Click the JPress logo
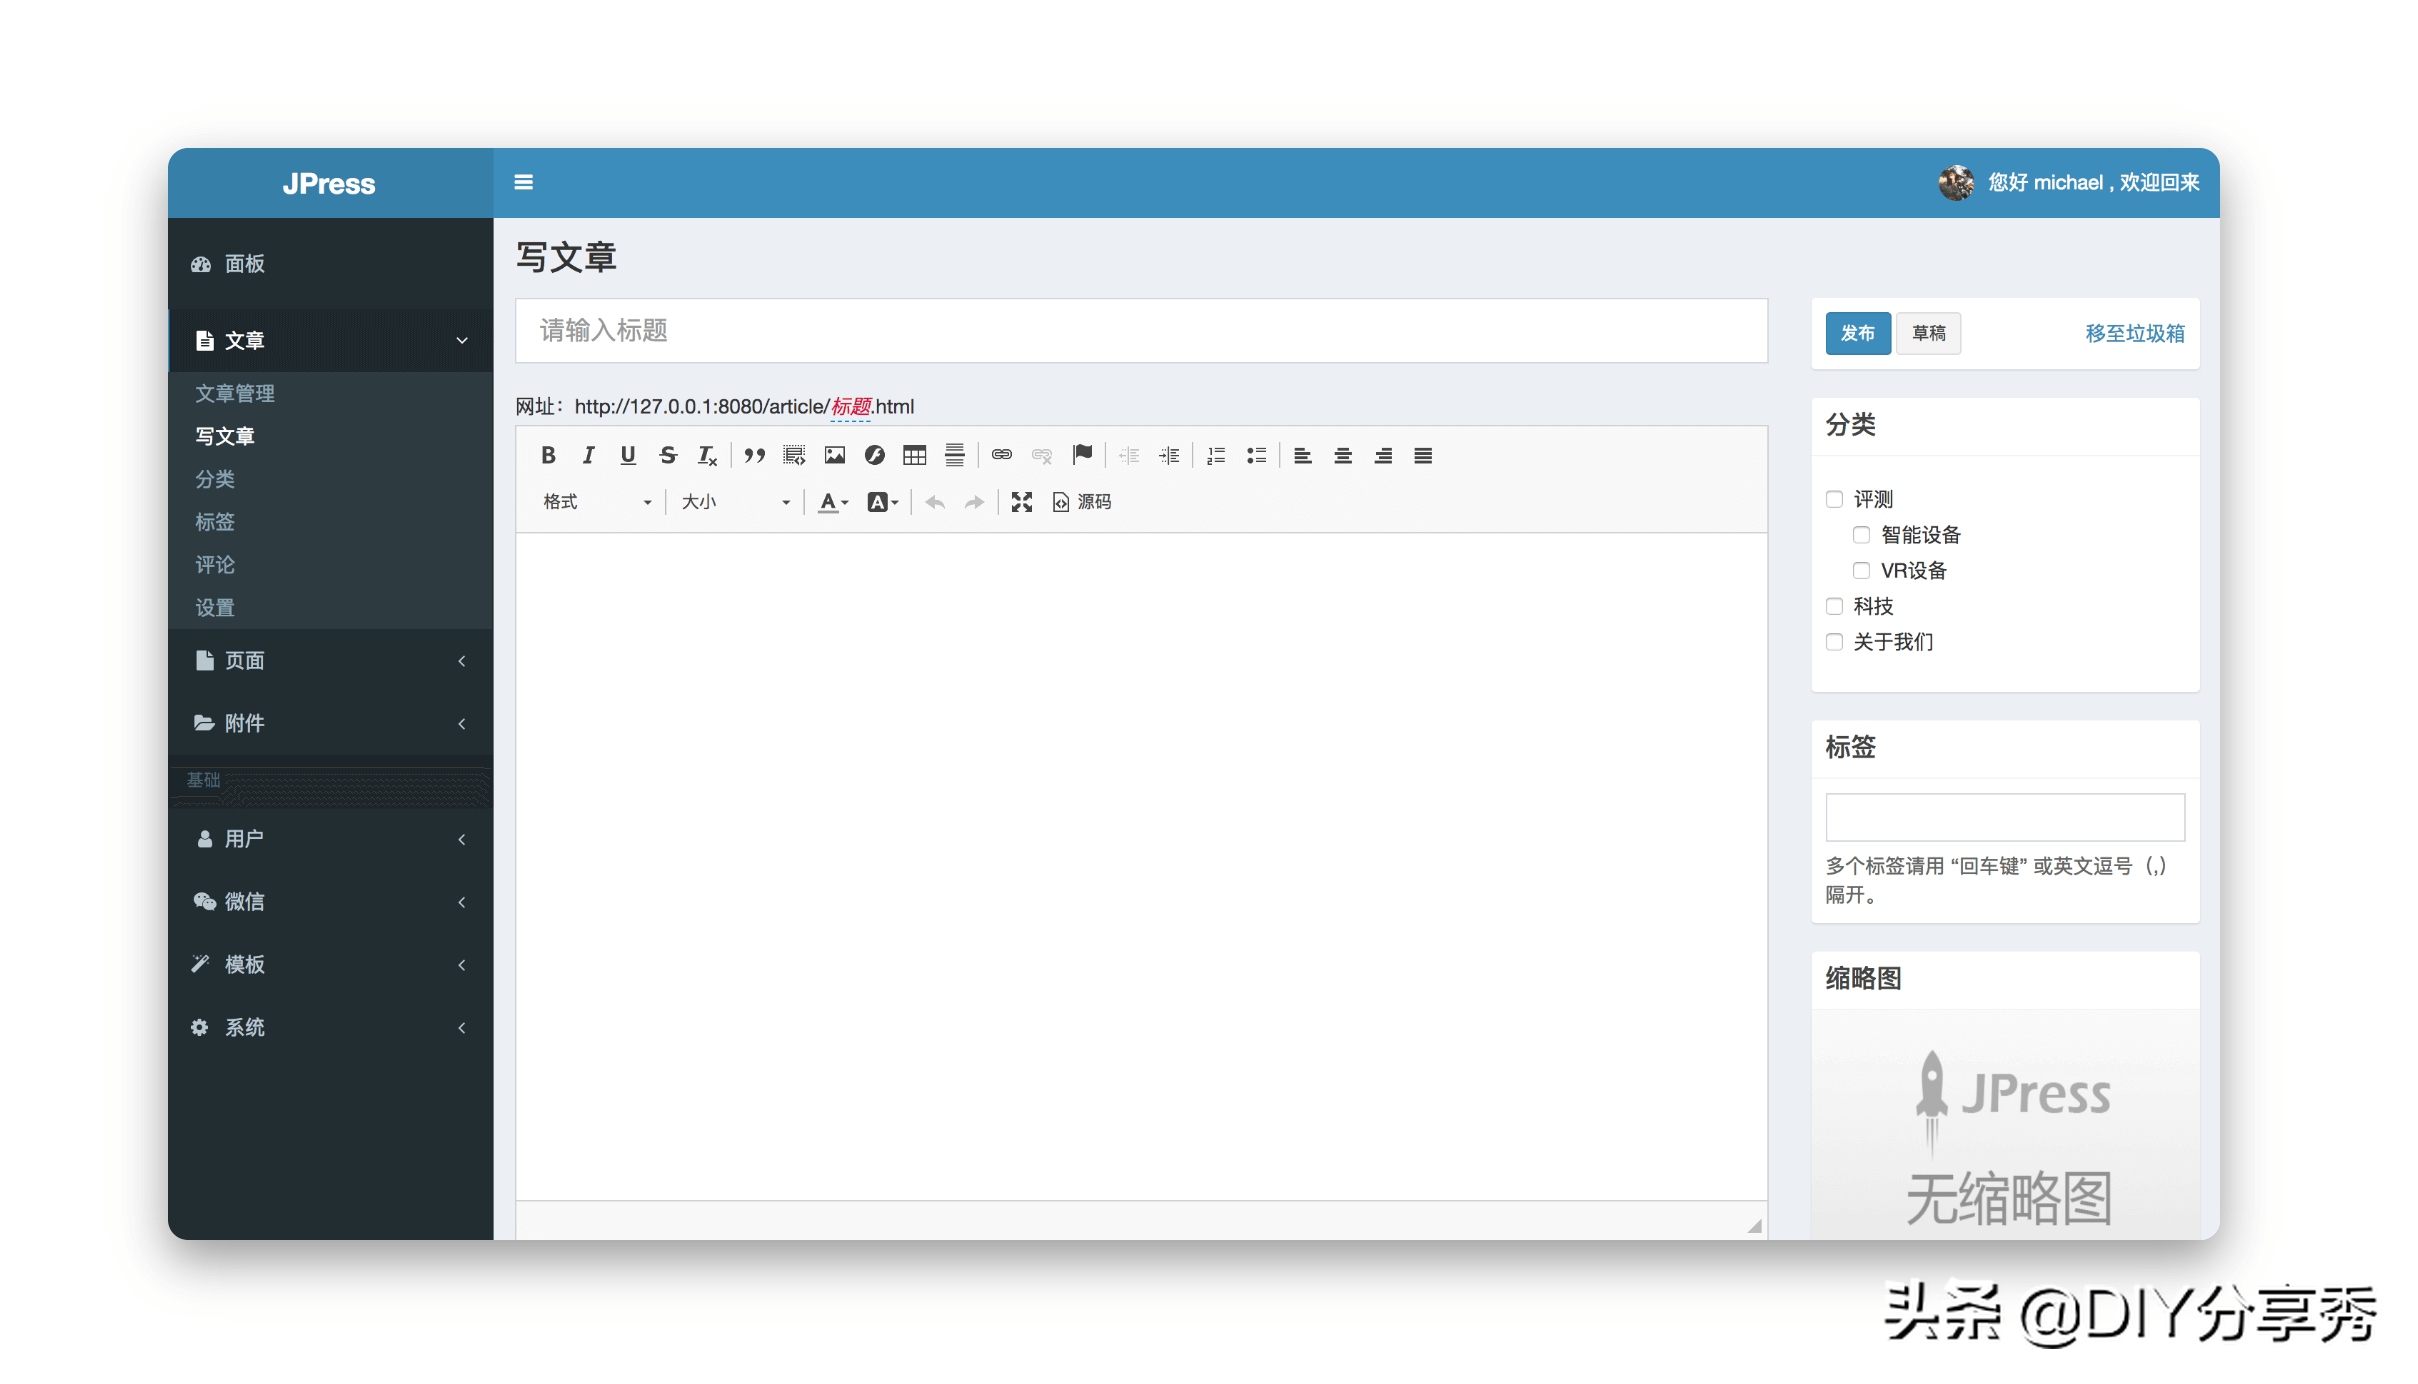 (329, 184)
